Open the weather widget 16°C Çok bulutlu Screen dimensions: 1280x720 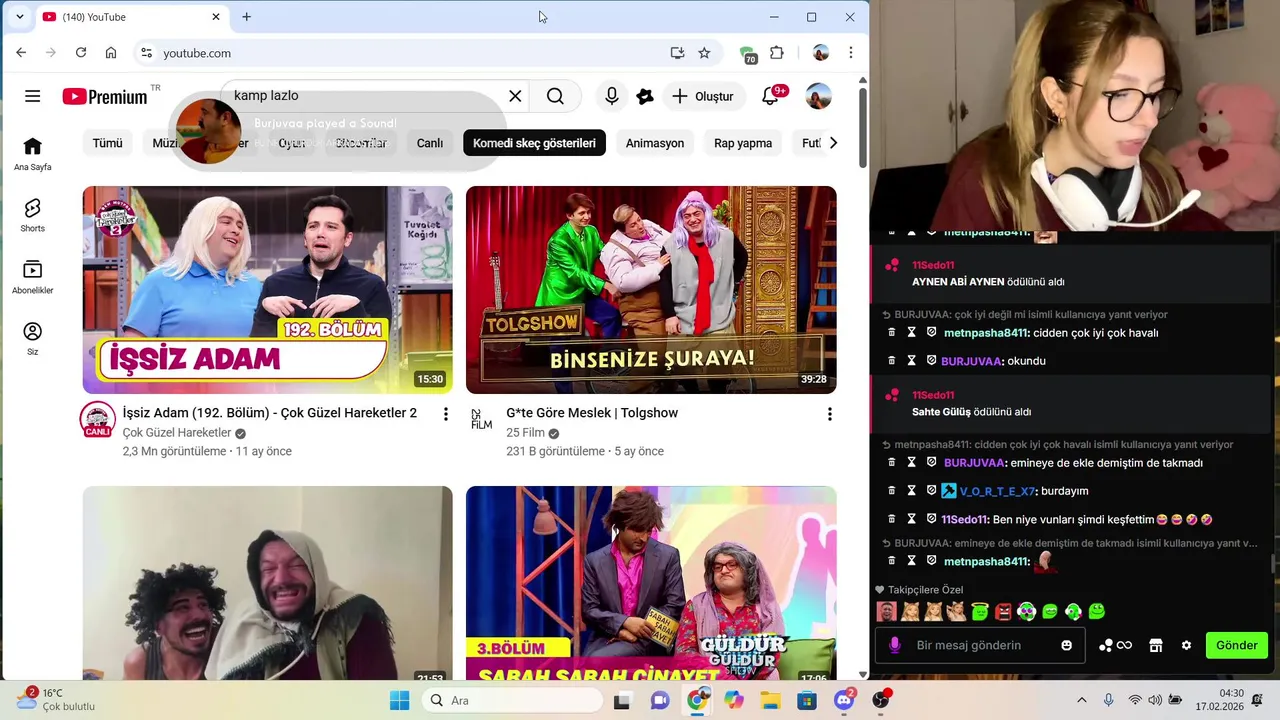click(55, 699)
